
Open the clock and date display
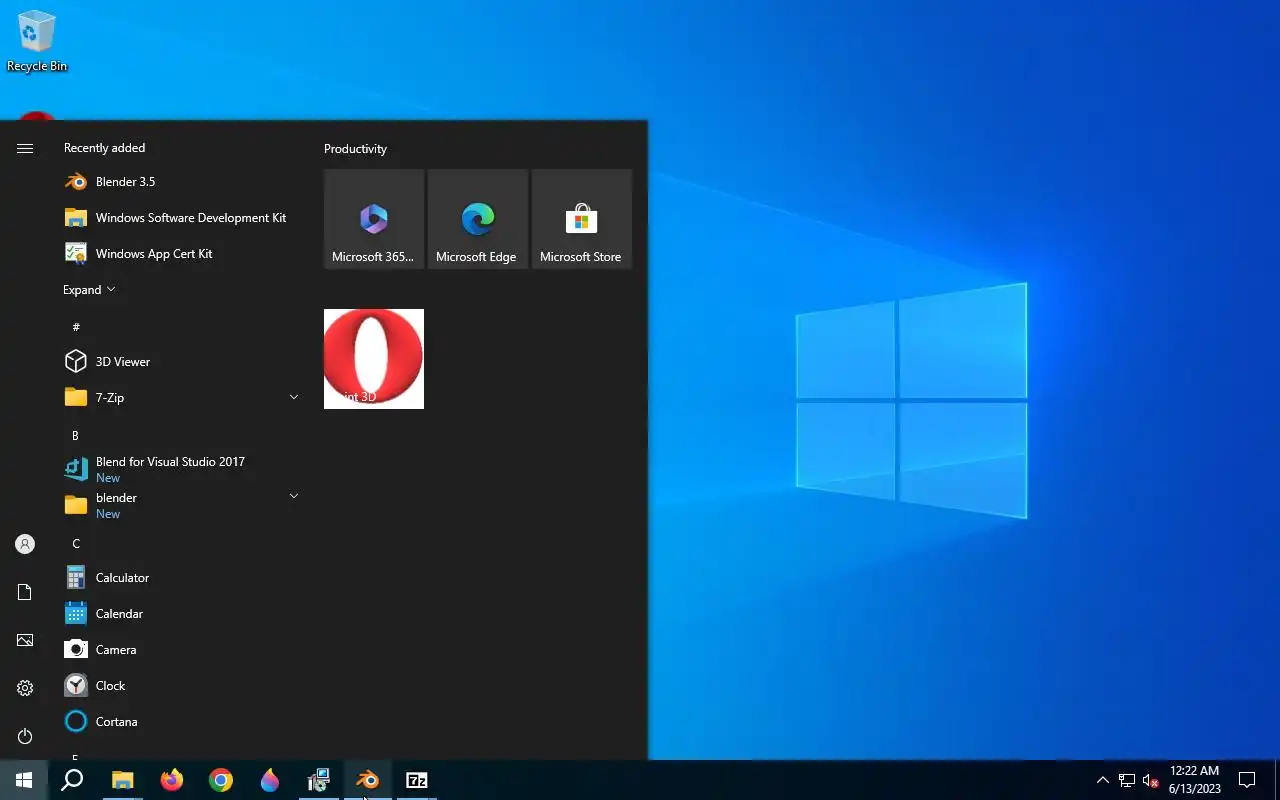pos(1195,780)
